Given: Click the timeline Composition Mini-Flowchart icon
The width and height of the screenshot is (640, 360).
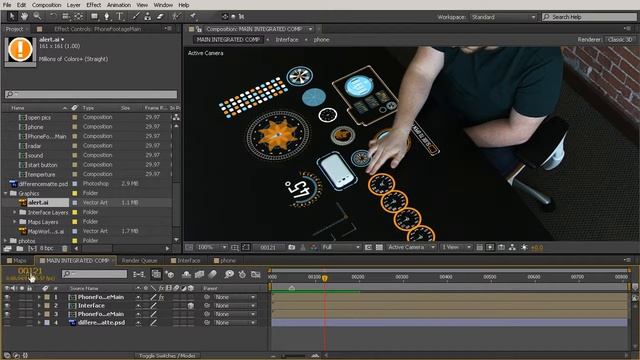Looking at the screenshot, I should coord(139,274).
